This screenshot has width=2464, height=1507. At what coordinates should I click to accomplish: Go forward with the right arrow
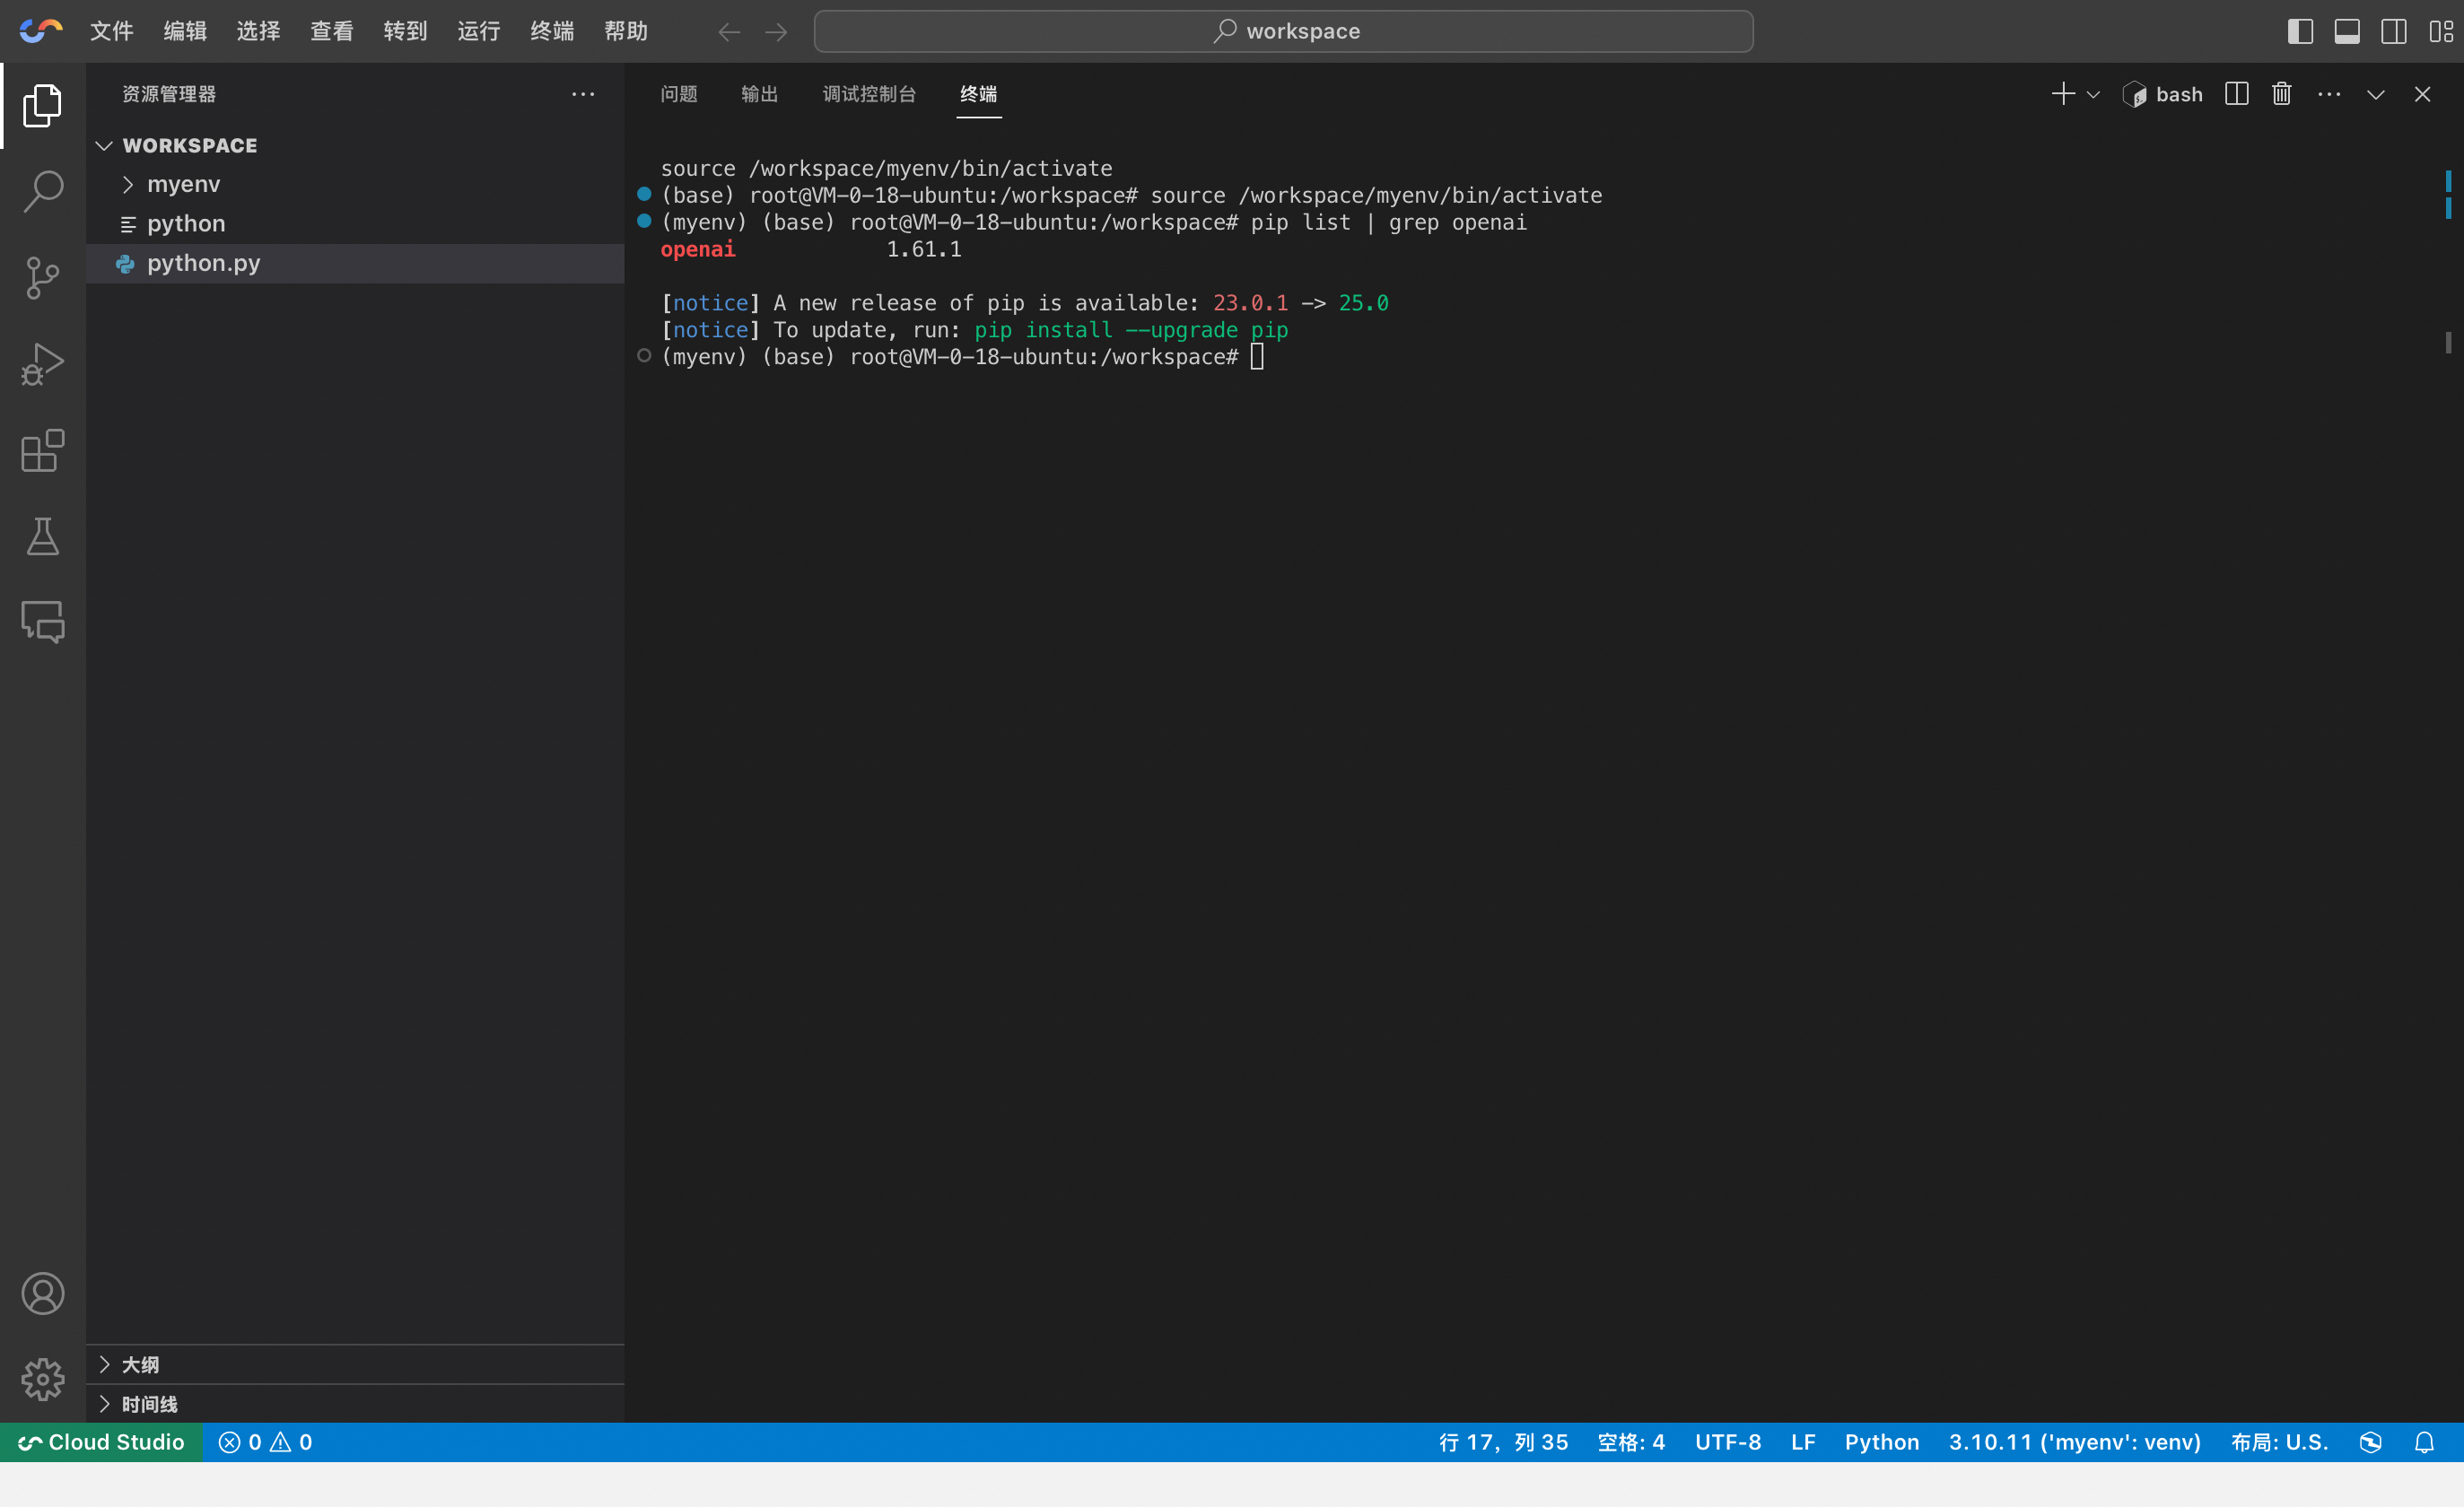point(776,32)
